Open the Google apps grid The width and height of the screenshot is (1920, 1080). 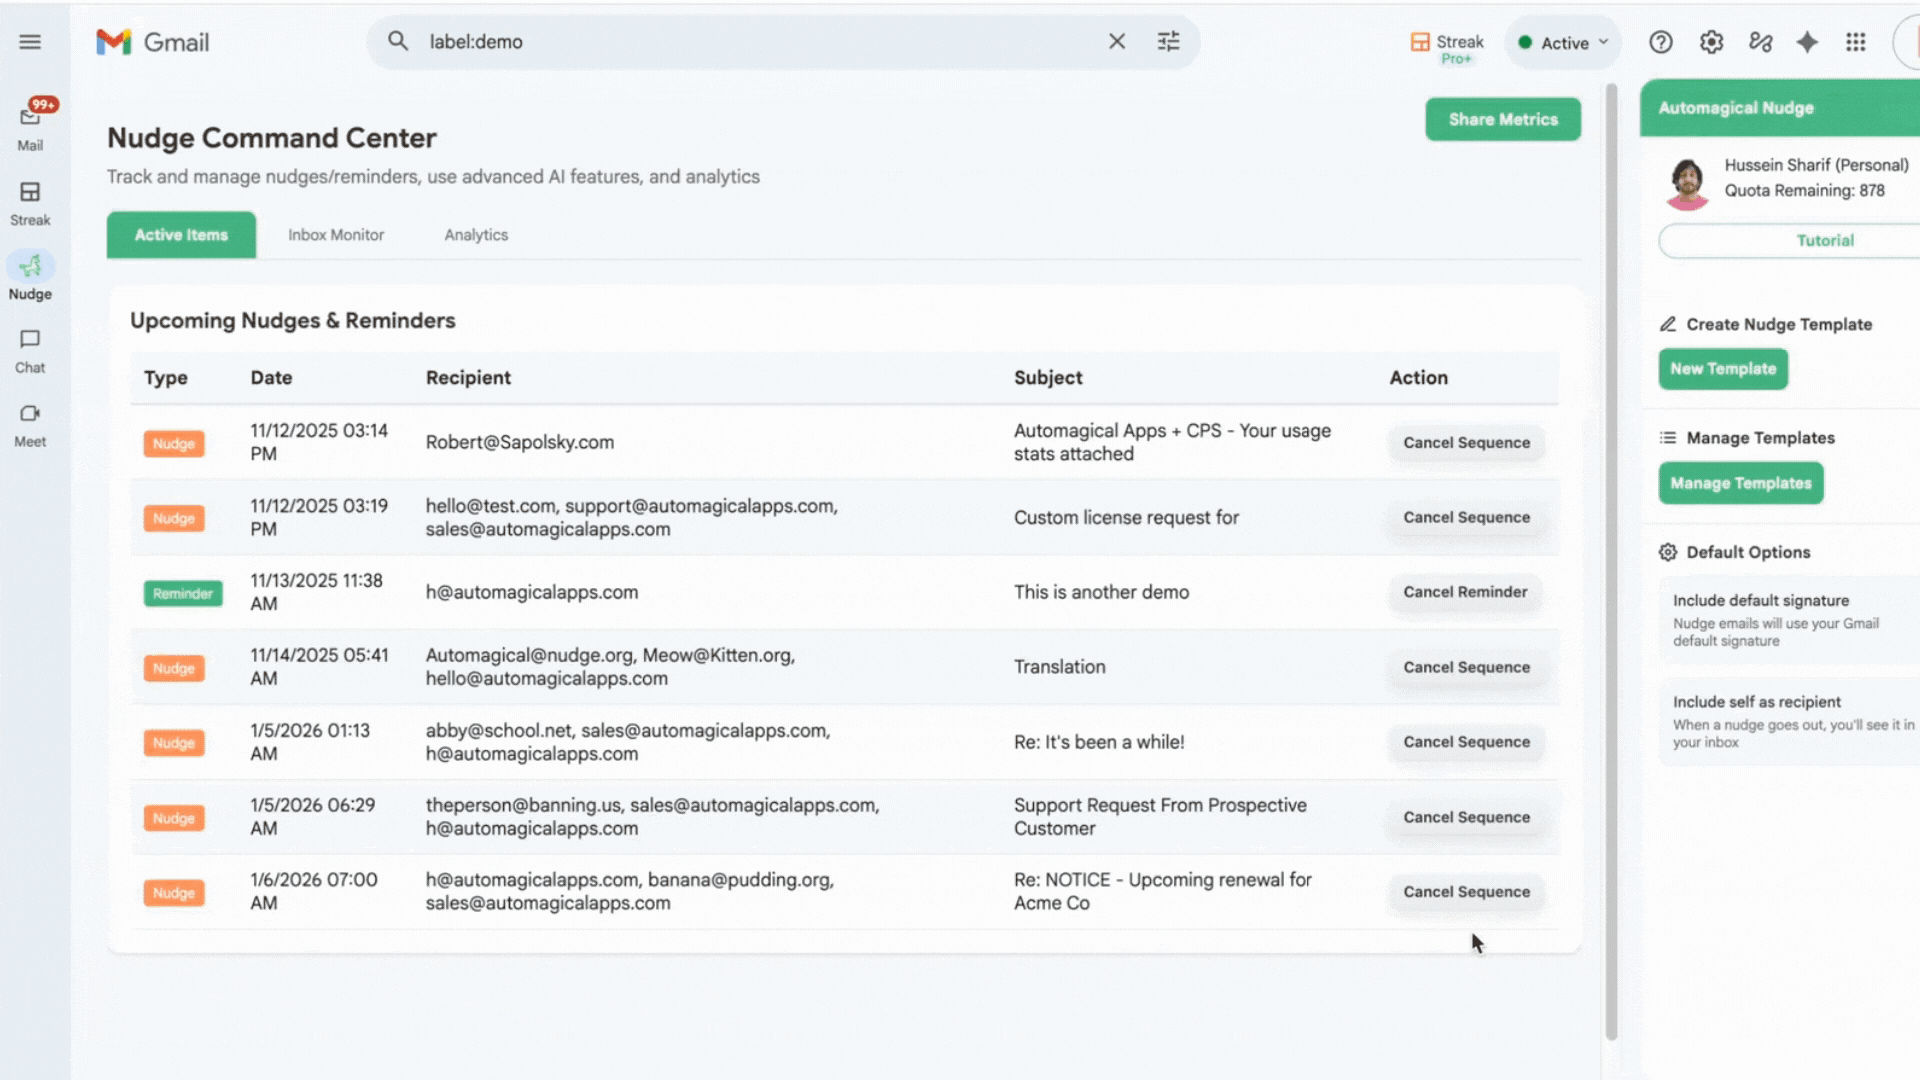[1857, 42]
